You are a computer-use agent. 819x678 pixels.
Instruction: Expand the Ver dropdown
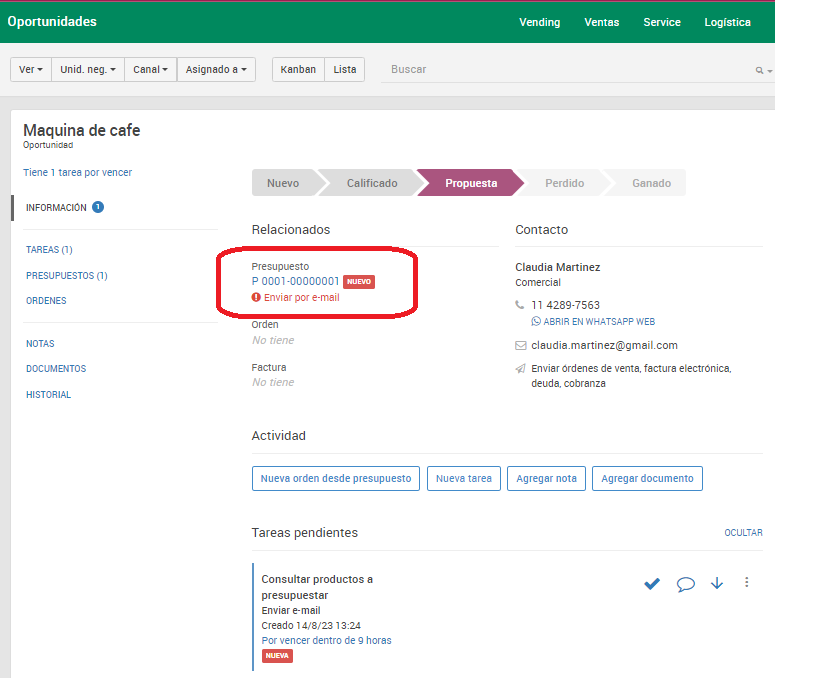(31, 69)
